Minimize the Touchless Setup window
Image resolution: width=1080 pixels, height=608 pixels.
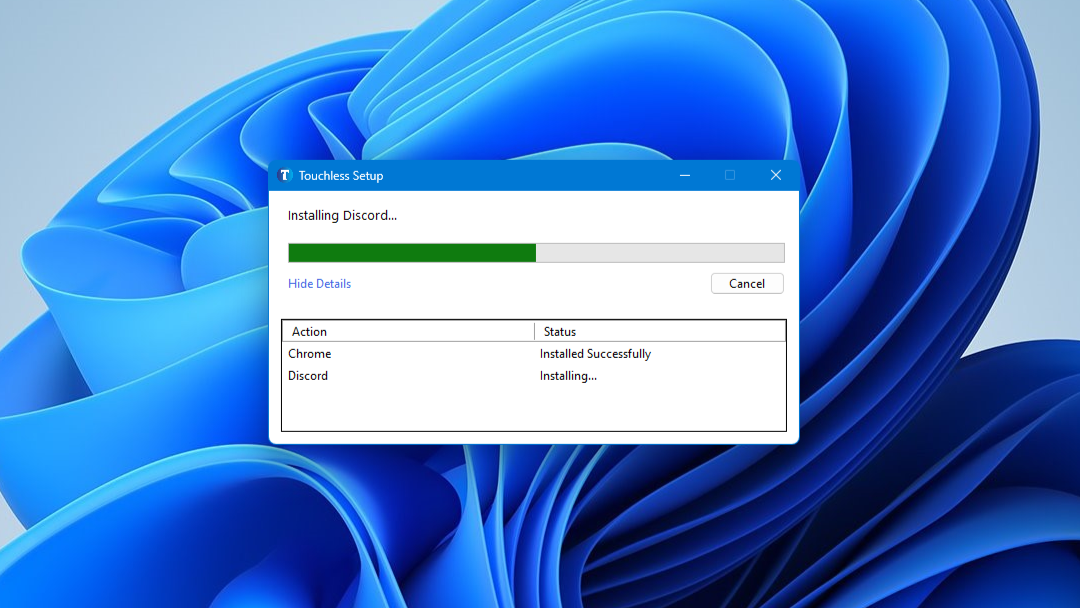pos(685,176)
